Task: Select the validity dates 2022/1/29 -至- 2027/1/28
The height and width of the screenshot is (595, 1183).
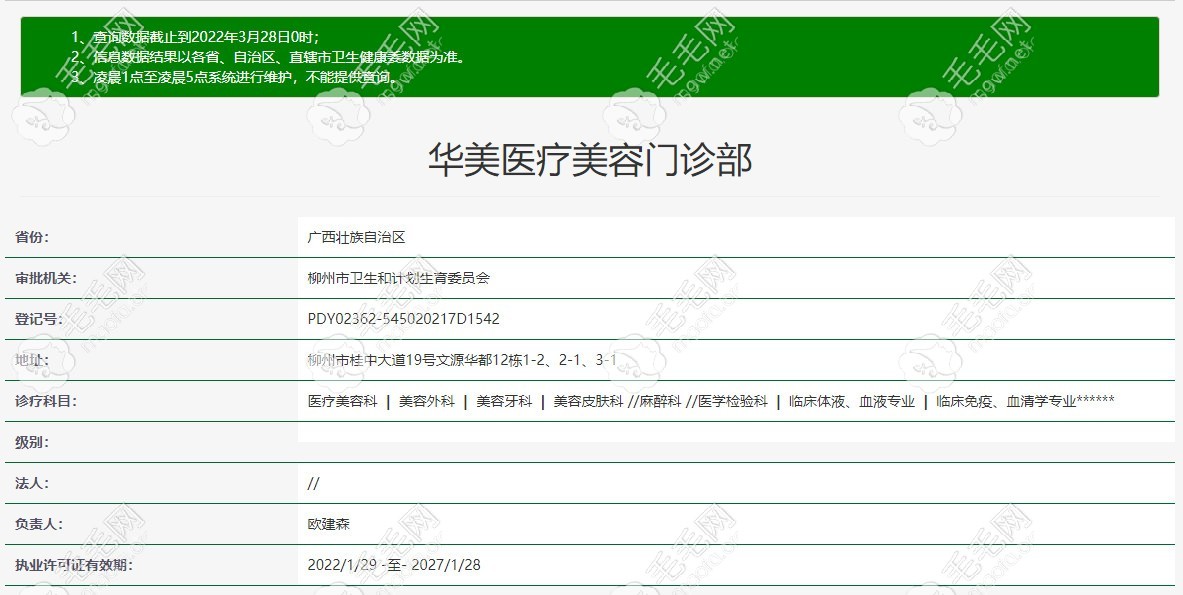Action: coord(394,565)
